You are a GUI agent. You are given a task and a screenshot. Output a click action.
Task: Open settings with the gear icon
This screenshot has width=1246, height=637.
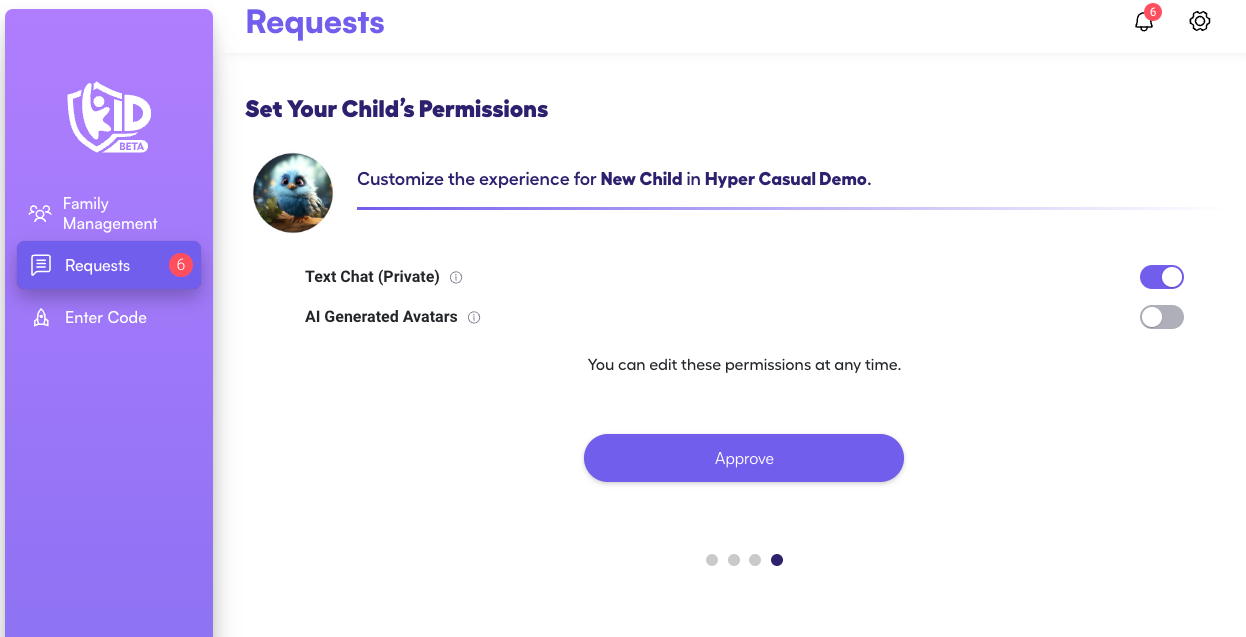click(x=1200, y=21)
